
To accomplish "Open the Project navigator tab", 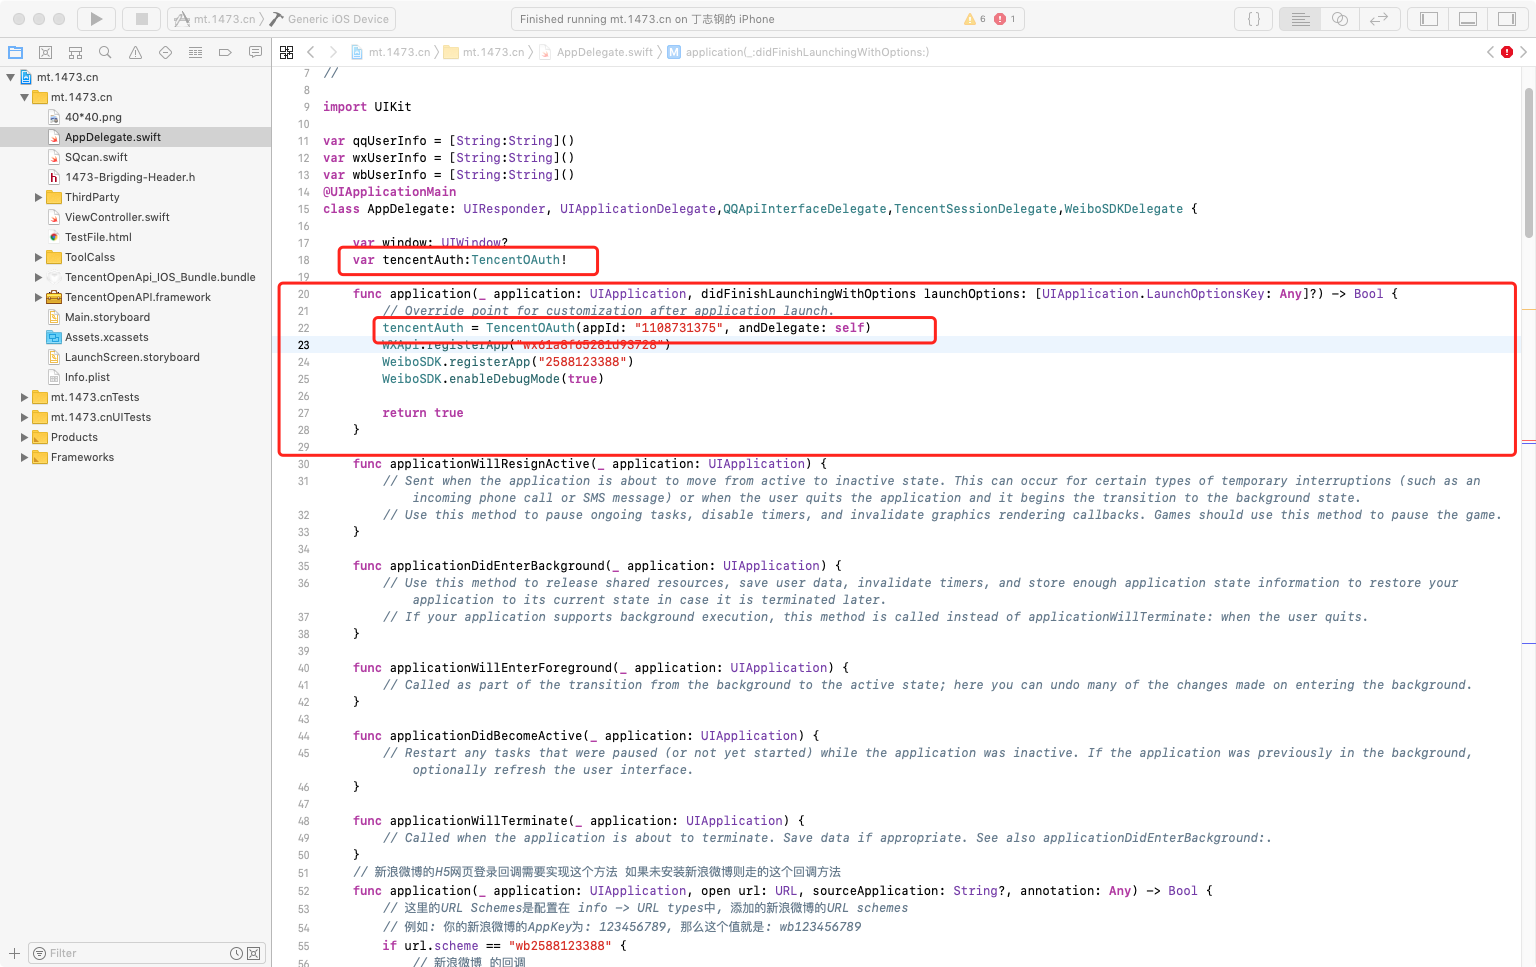I will [15, 52].
